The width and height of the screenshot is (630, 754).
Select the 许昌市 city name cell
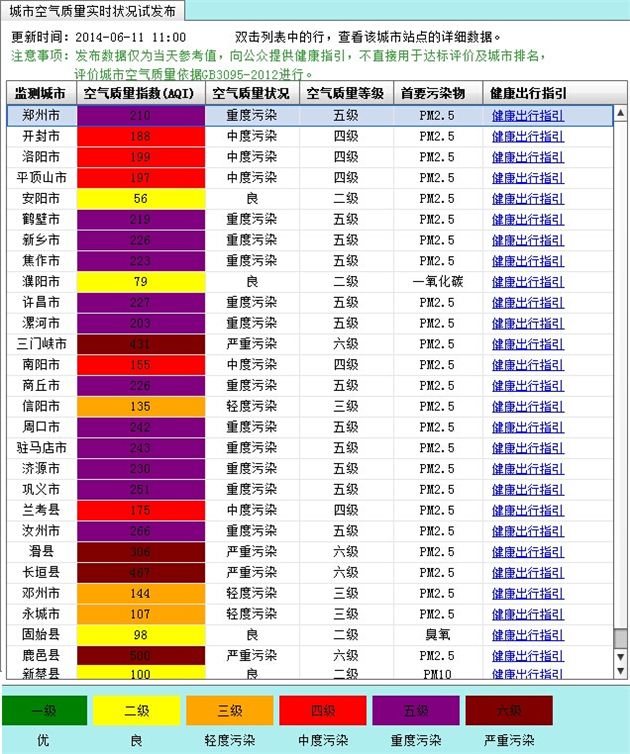click(42, 302)
